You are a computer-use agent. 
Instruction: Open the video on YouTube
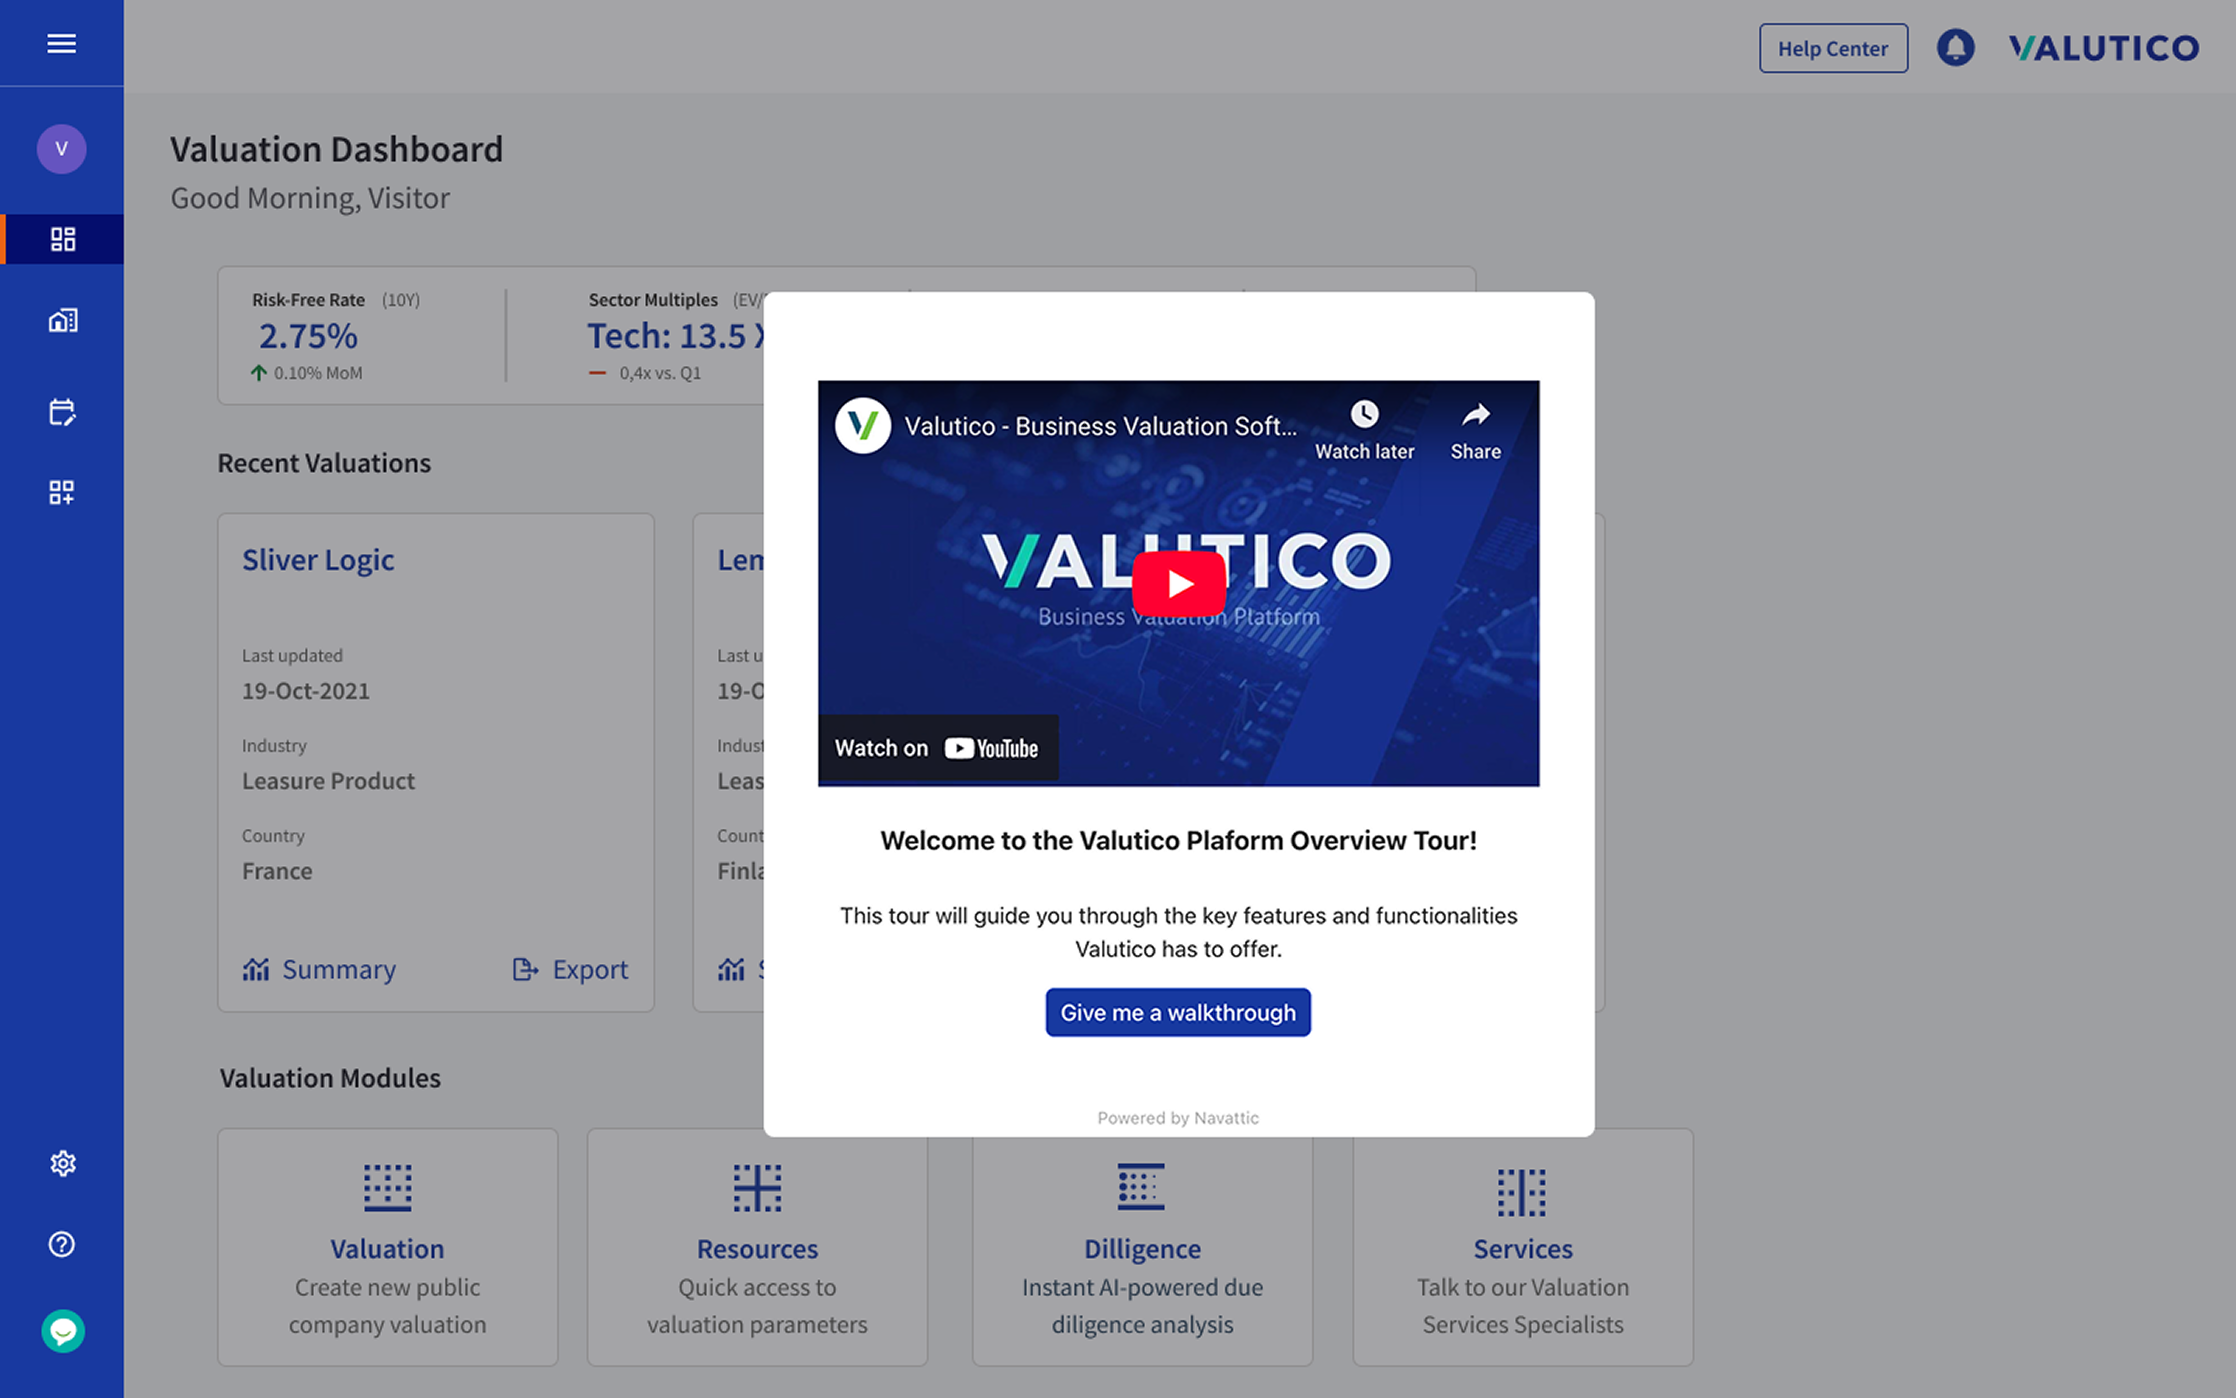[937, 747]
